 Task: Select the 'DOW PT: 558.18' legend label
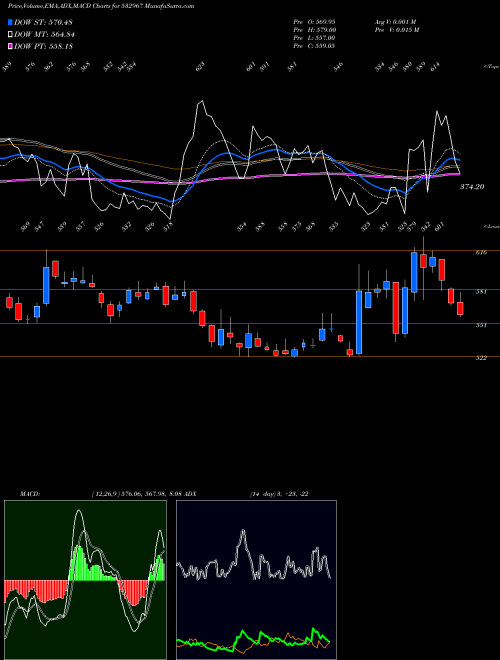click(44, 46)
